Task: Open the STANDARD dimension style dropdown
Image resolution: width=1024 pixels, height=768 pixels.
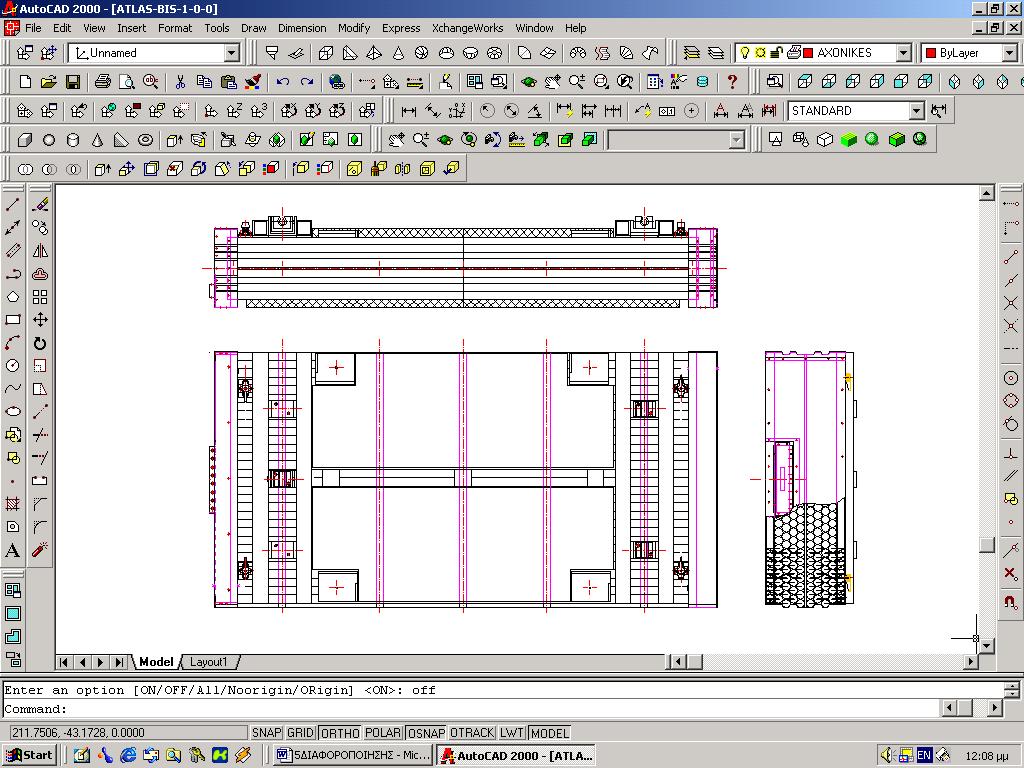Action: [x=917, y=111]
